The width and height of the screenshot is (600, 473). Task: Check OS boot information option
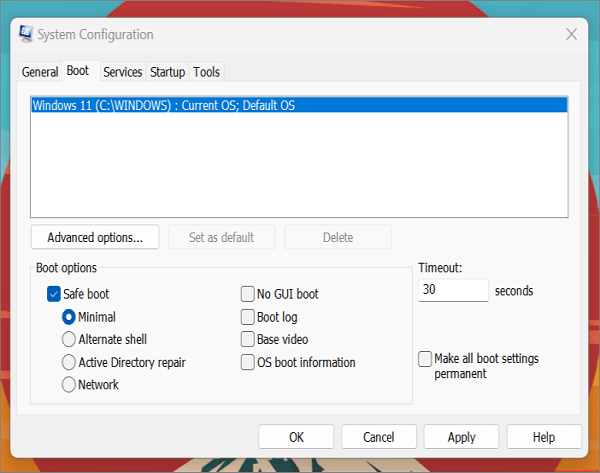(248, 362)
